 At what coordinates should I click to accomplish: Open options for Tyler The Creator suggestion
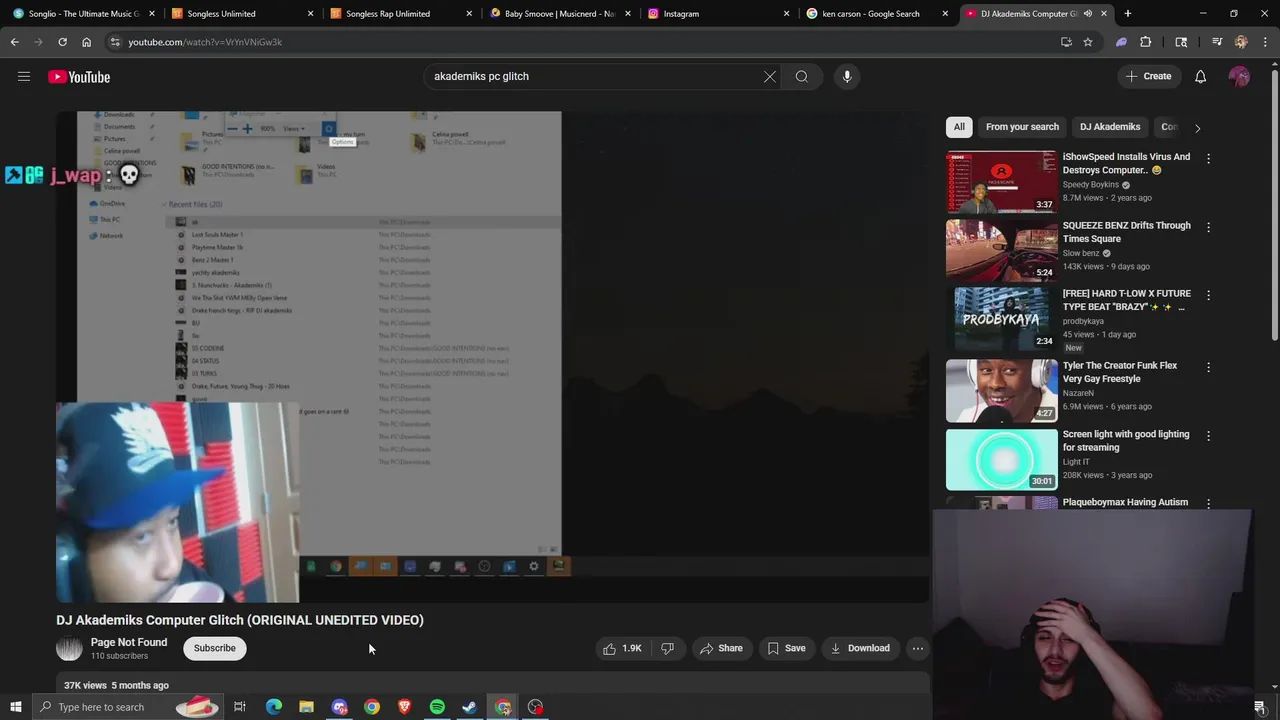(1208, 367)
